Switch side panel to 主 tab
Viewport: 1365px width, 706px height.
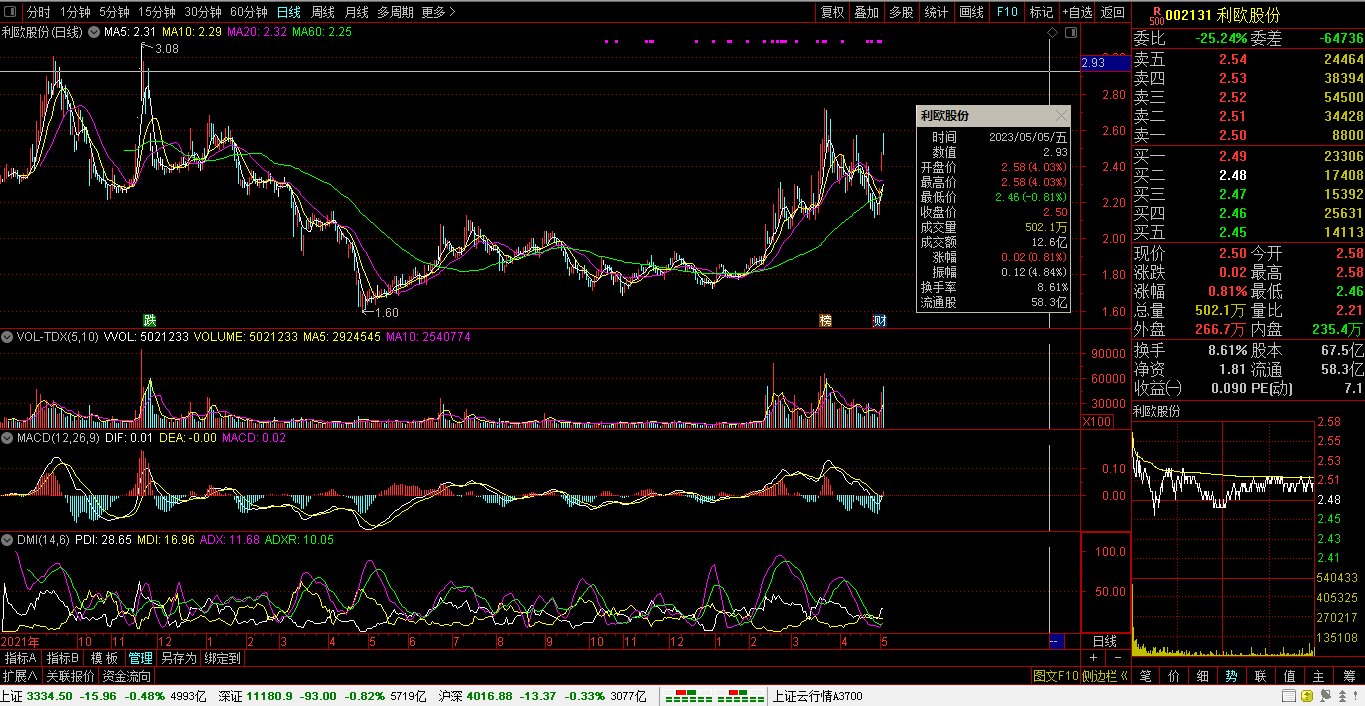[x=1318, y=676]
